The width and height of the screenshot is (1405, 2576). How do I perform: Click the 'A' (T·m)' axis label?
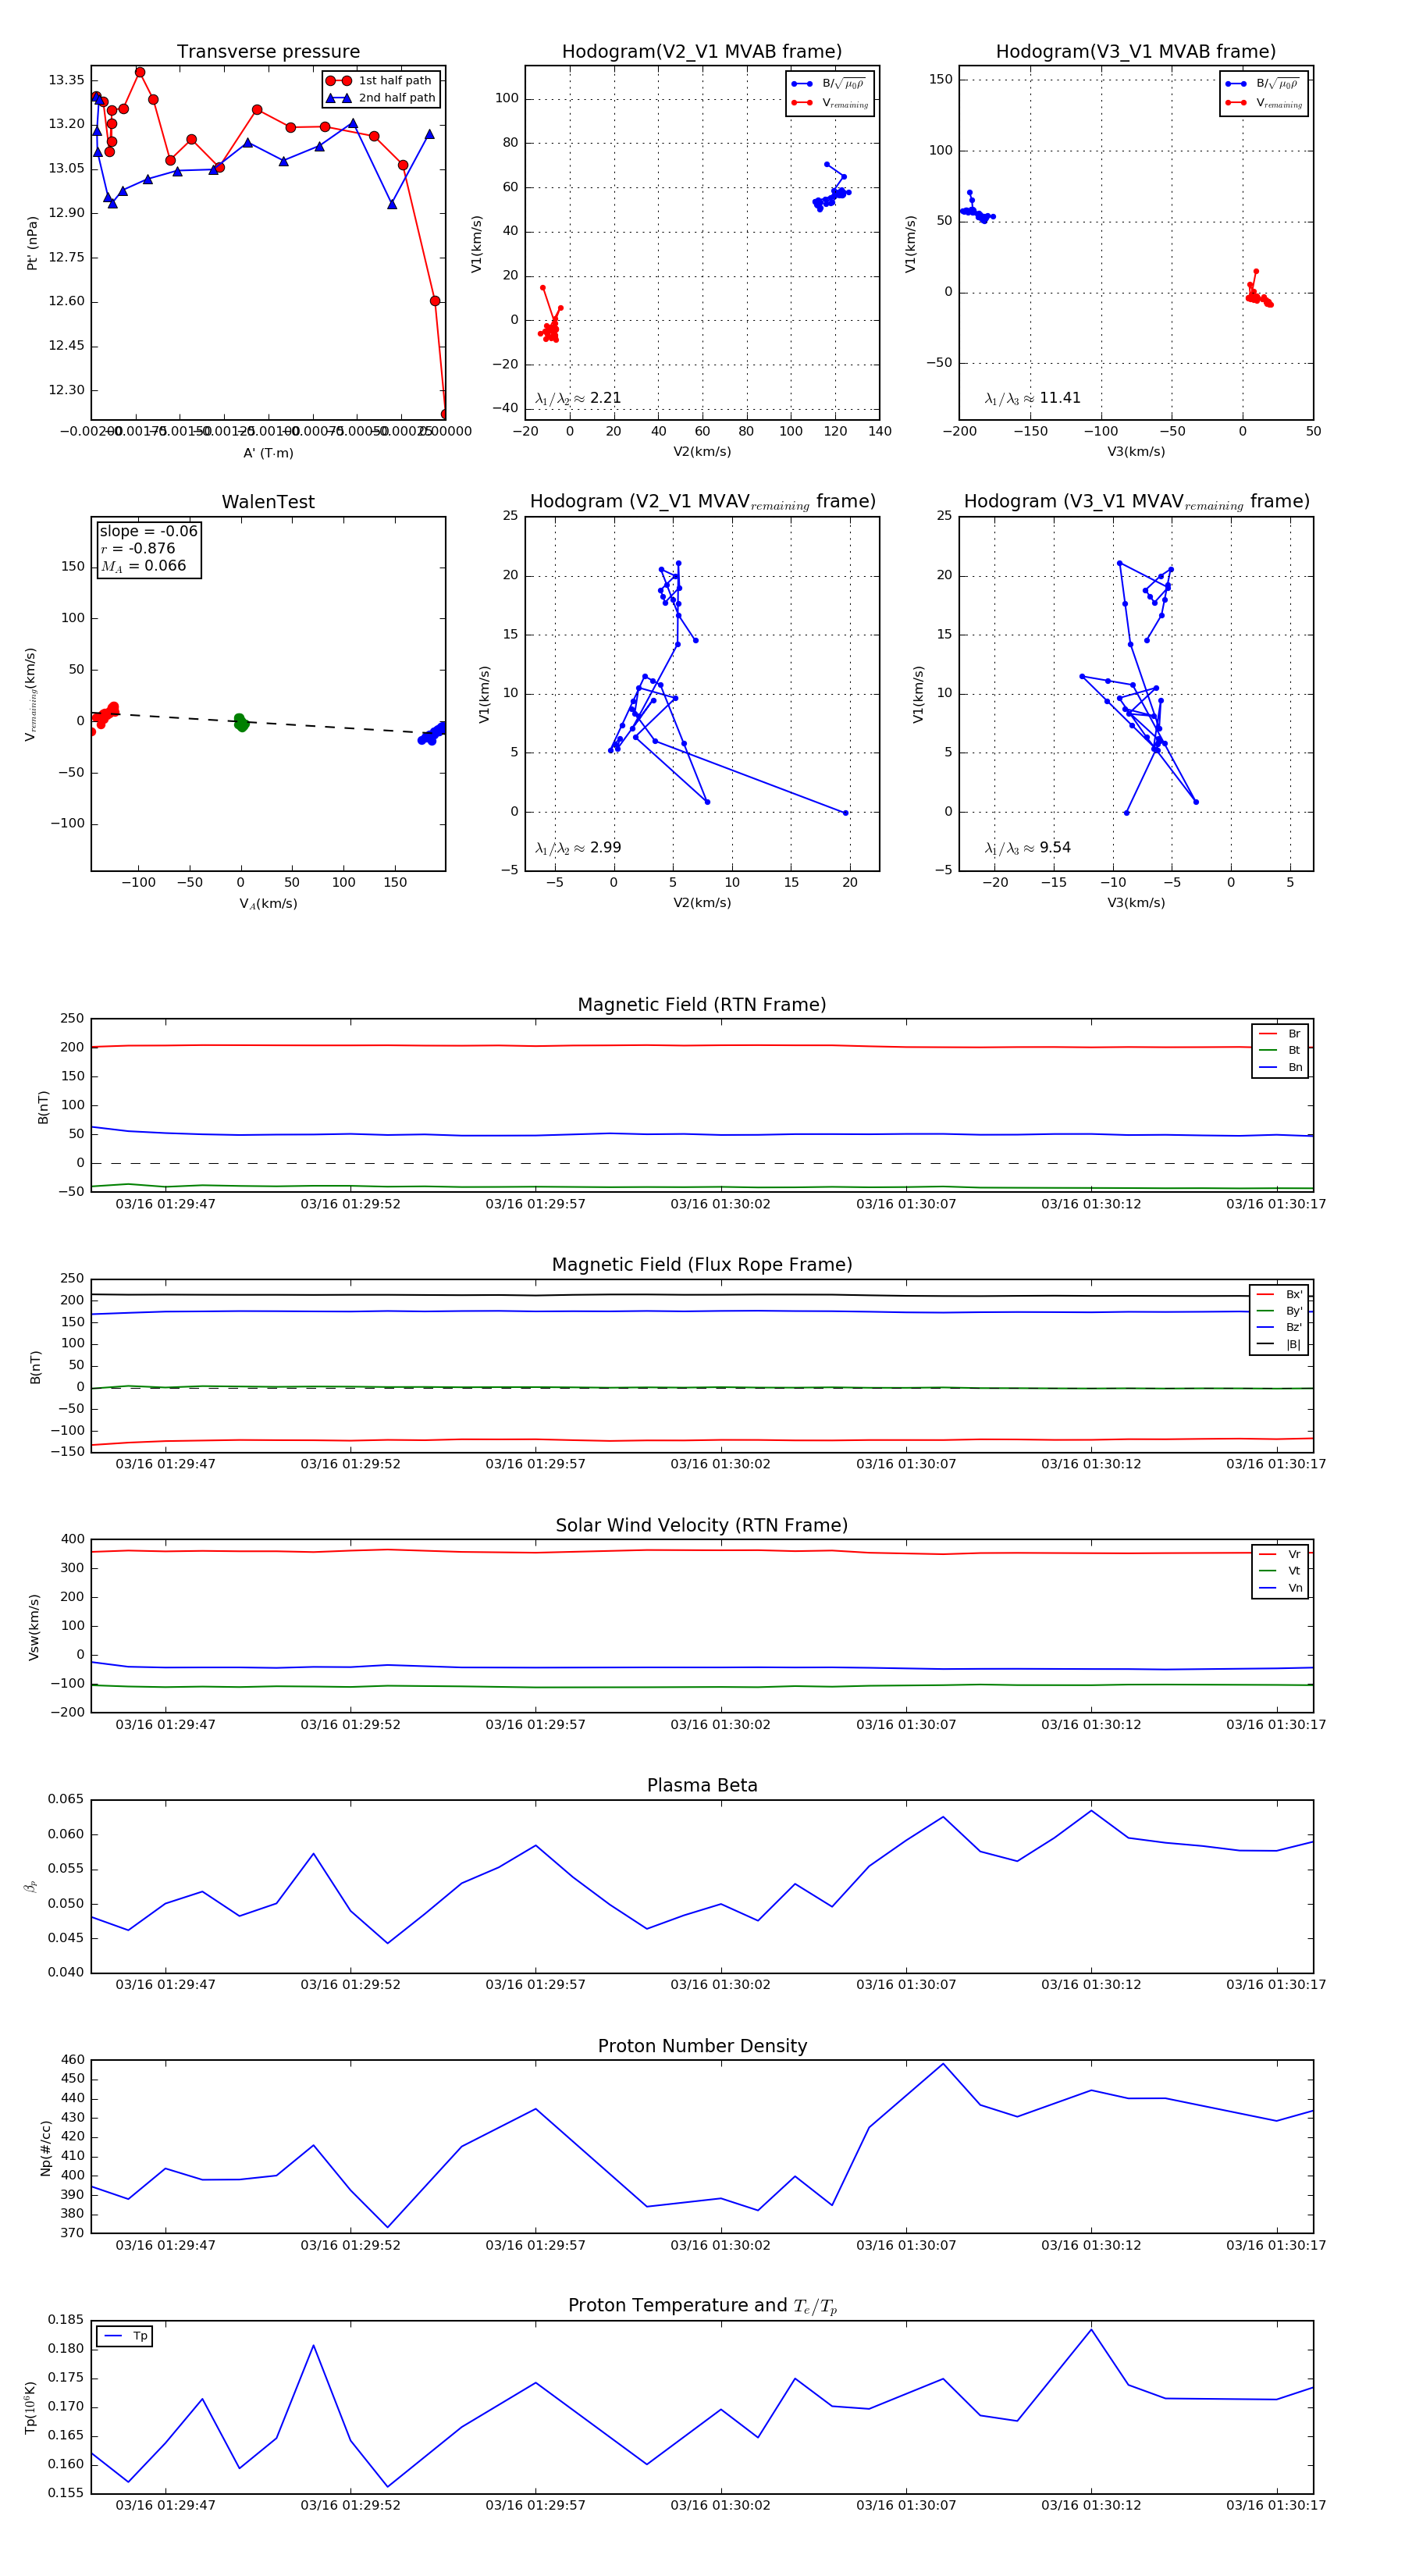click(268, 453)
